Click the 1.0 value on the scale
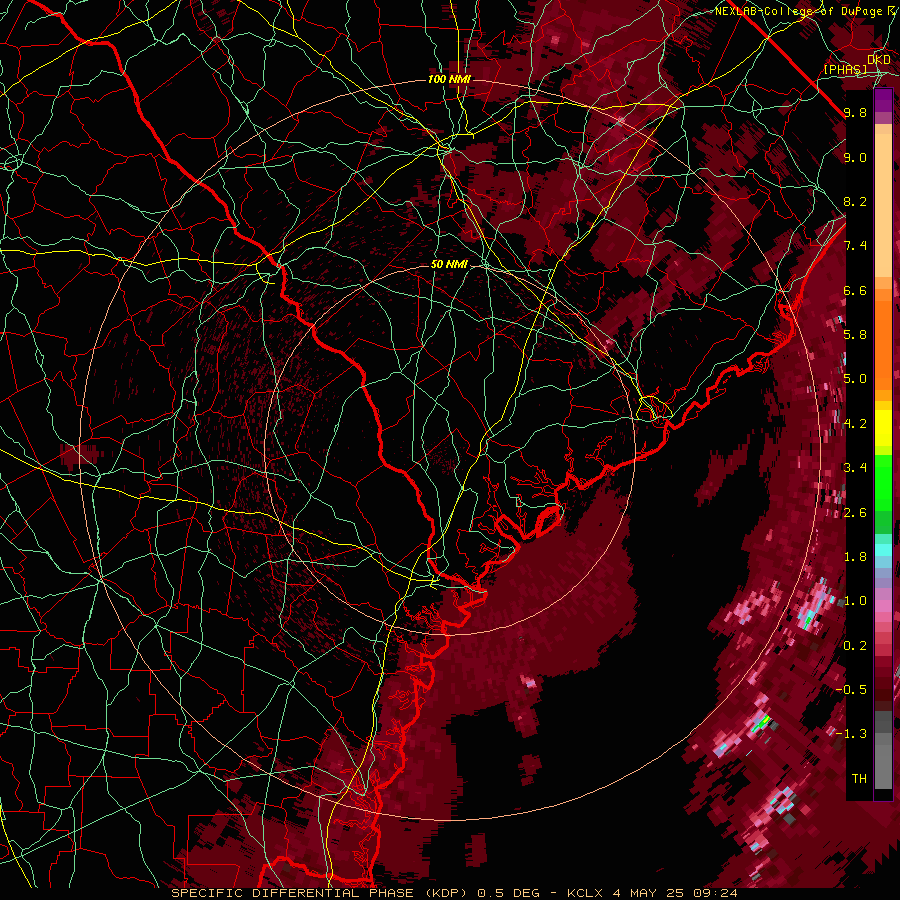This screenshot has height=900, width=900. tap(855, 601)
